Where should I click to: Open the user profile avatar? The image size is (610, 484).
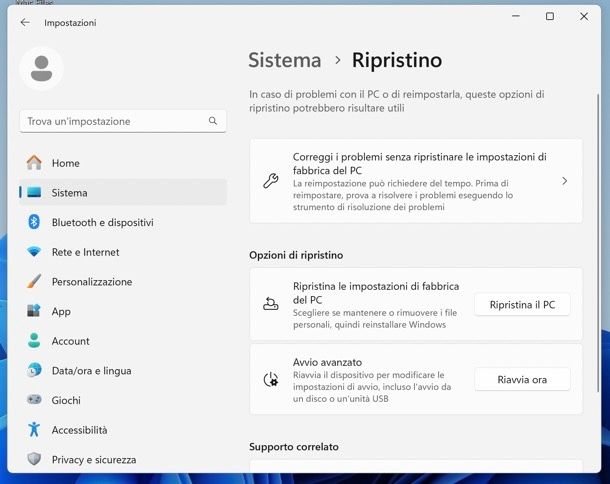point(41,68)
